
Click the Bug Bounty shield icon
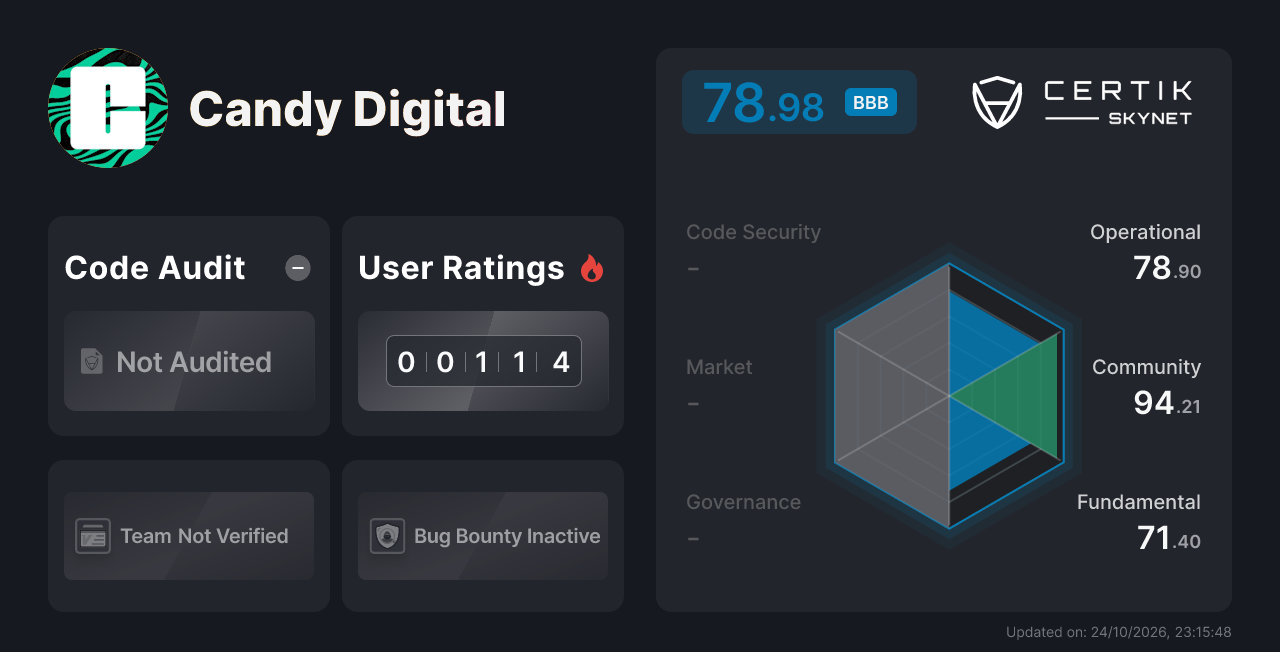tap(387, 536)
